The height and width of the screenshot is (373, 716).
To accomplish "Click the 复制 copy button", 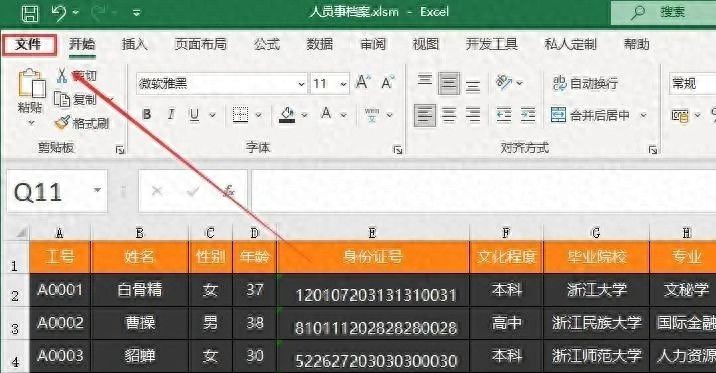I will point(76,99).
